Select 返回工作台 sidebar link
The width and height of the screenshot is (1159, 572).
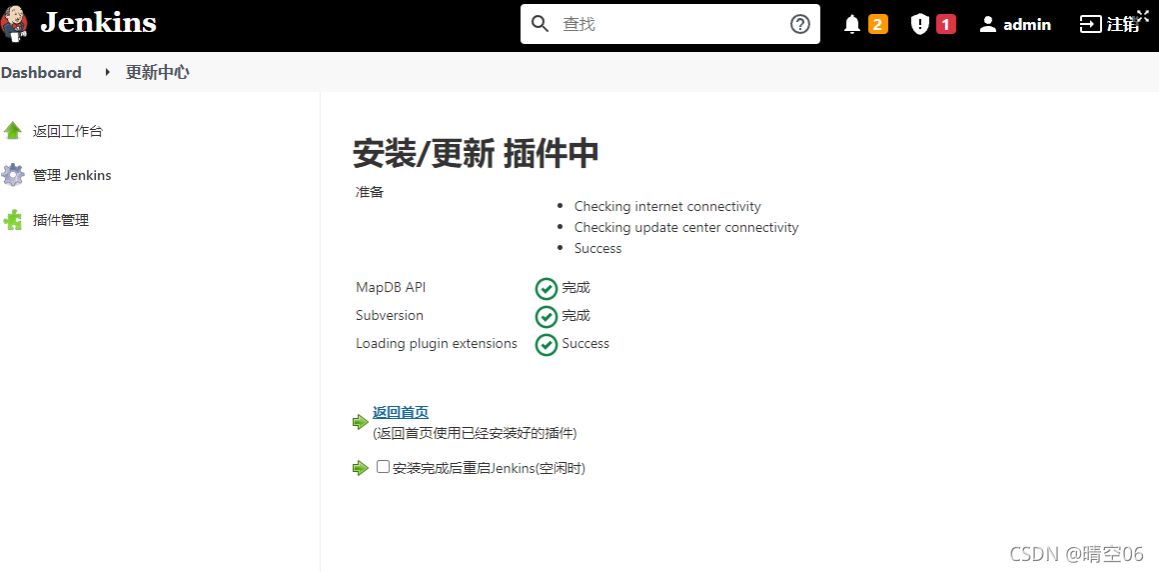click(68, 132)
